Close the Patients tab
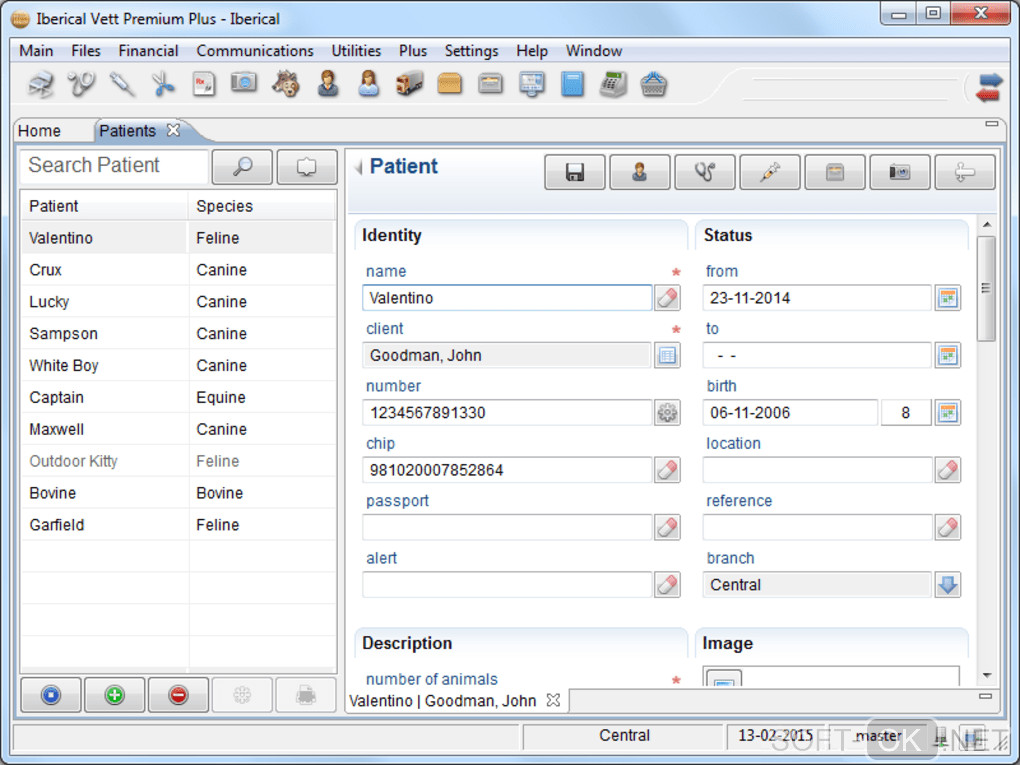Image resolution: width=1020 pixels, height=765 pixels. [173, 130]
